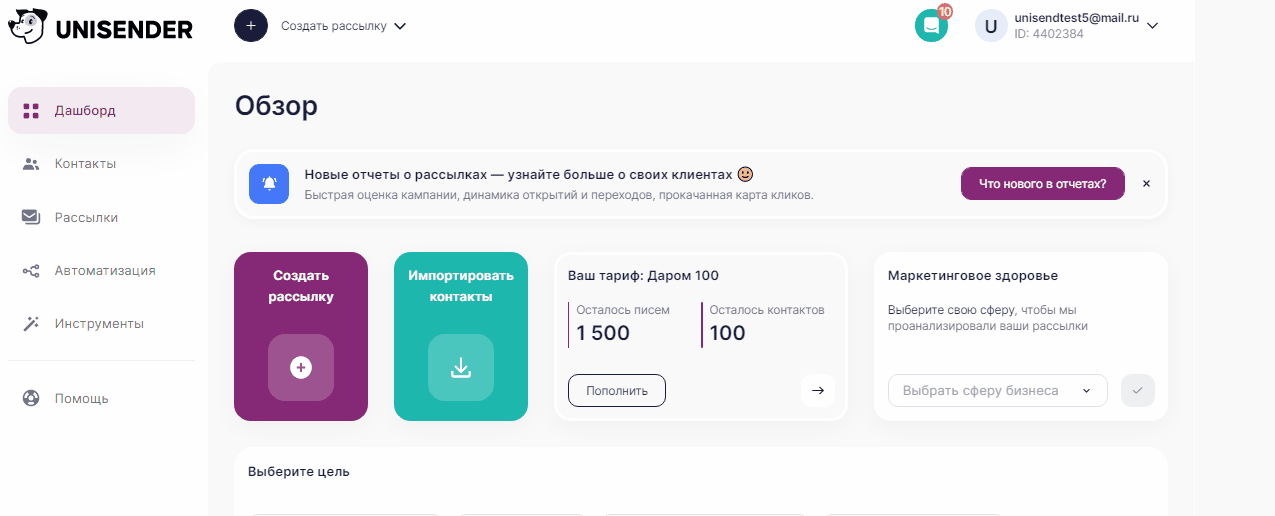Click the download icon in Импортировать контакты card
The width and height of the screenshot is (1275, 516).
(461, 368)
